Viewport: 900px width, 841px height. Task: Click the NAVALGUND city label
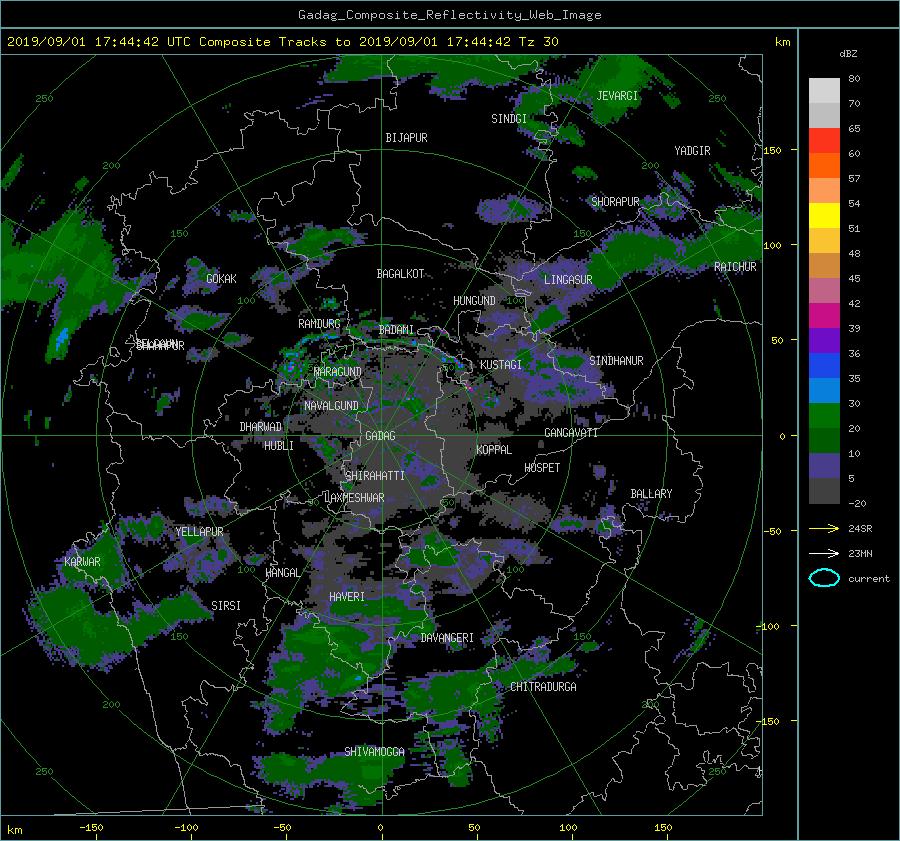[331, 406]
